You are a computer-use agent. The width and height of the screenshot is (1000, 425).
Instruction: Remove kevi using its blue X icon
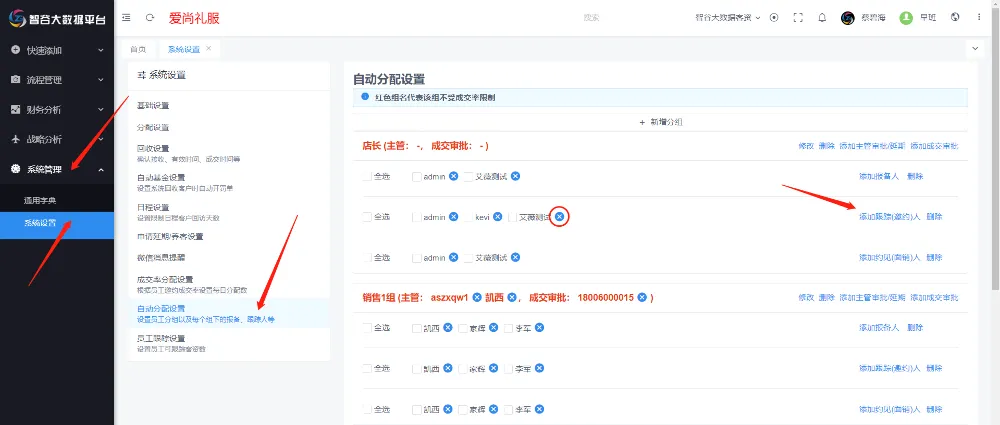point(497,216)
